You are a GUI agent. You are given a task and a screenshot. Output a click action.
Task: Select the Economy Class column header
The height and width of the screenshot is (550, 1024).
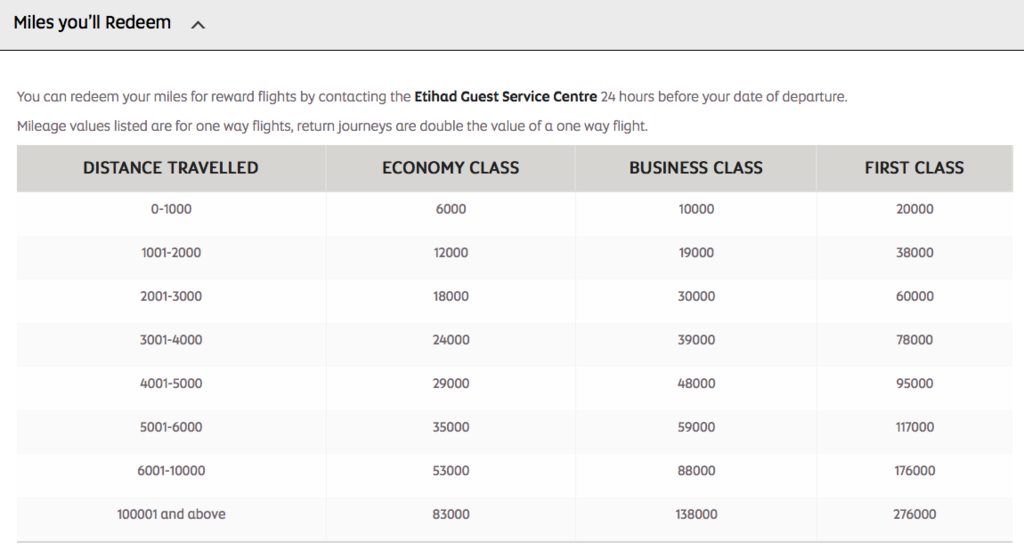(x=451, y=168)
